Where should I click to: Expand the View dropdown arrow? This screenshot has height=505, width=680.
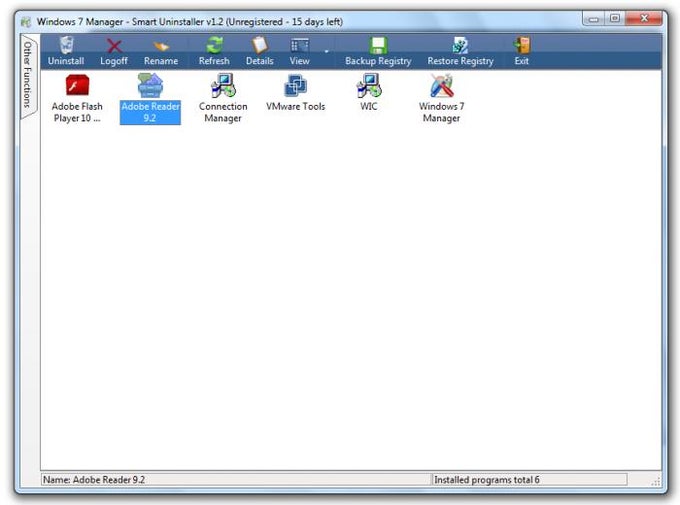point(326,52)
